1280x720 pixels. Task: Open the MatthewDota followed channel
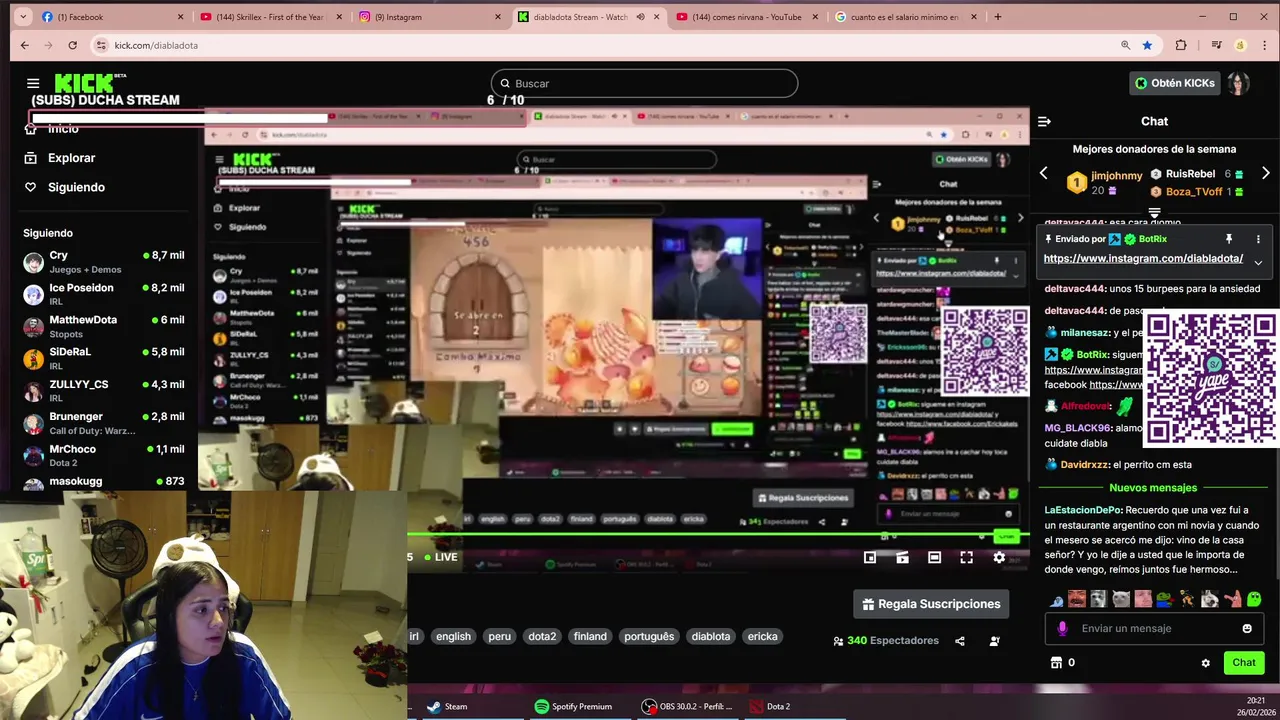[x=104, y=326]
